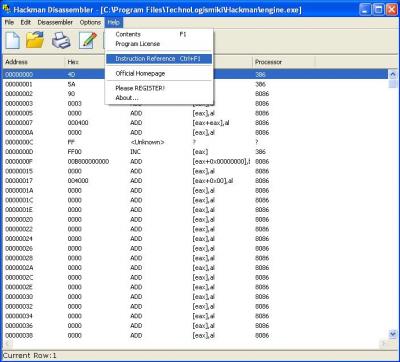This screenshot has width=400, height=362.
Task: Click the New document toolbar icon
Action: tap(13, 40)
